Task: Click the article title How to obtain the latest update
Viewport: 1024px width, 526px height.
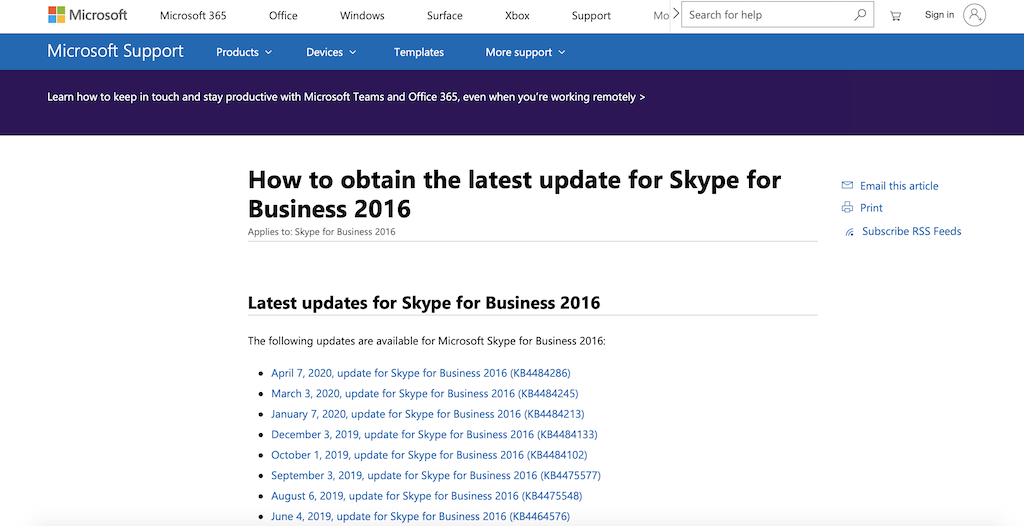Action: point(514,194)
